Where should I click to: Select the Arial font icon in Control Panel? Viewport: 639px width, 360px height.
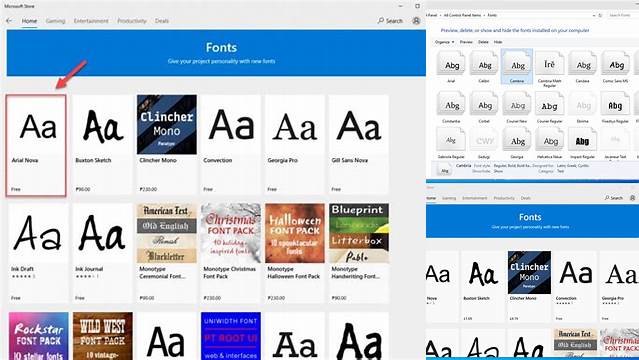pos(451,66)
